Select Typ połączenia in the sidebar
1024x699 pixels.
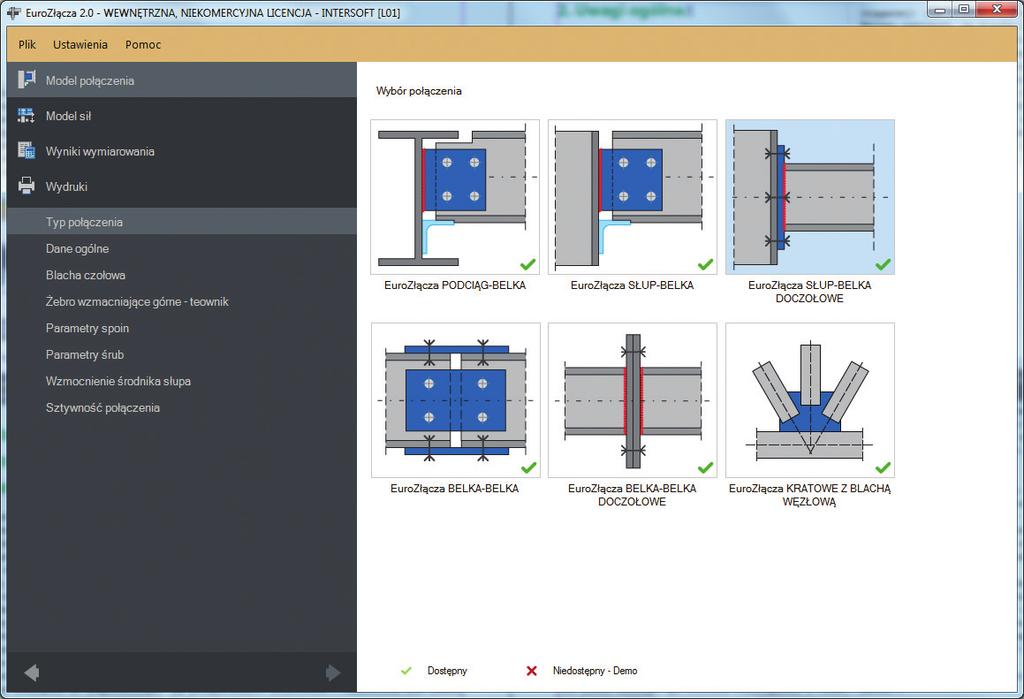[x=182, y=221]
